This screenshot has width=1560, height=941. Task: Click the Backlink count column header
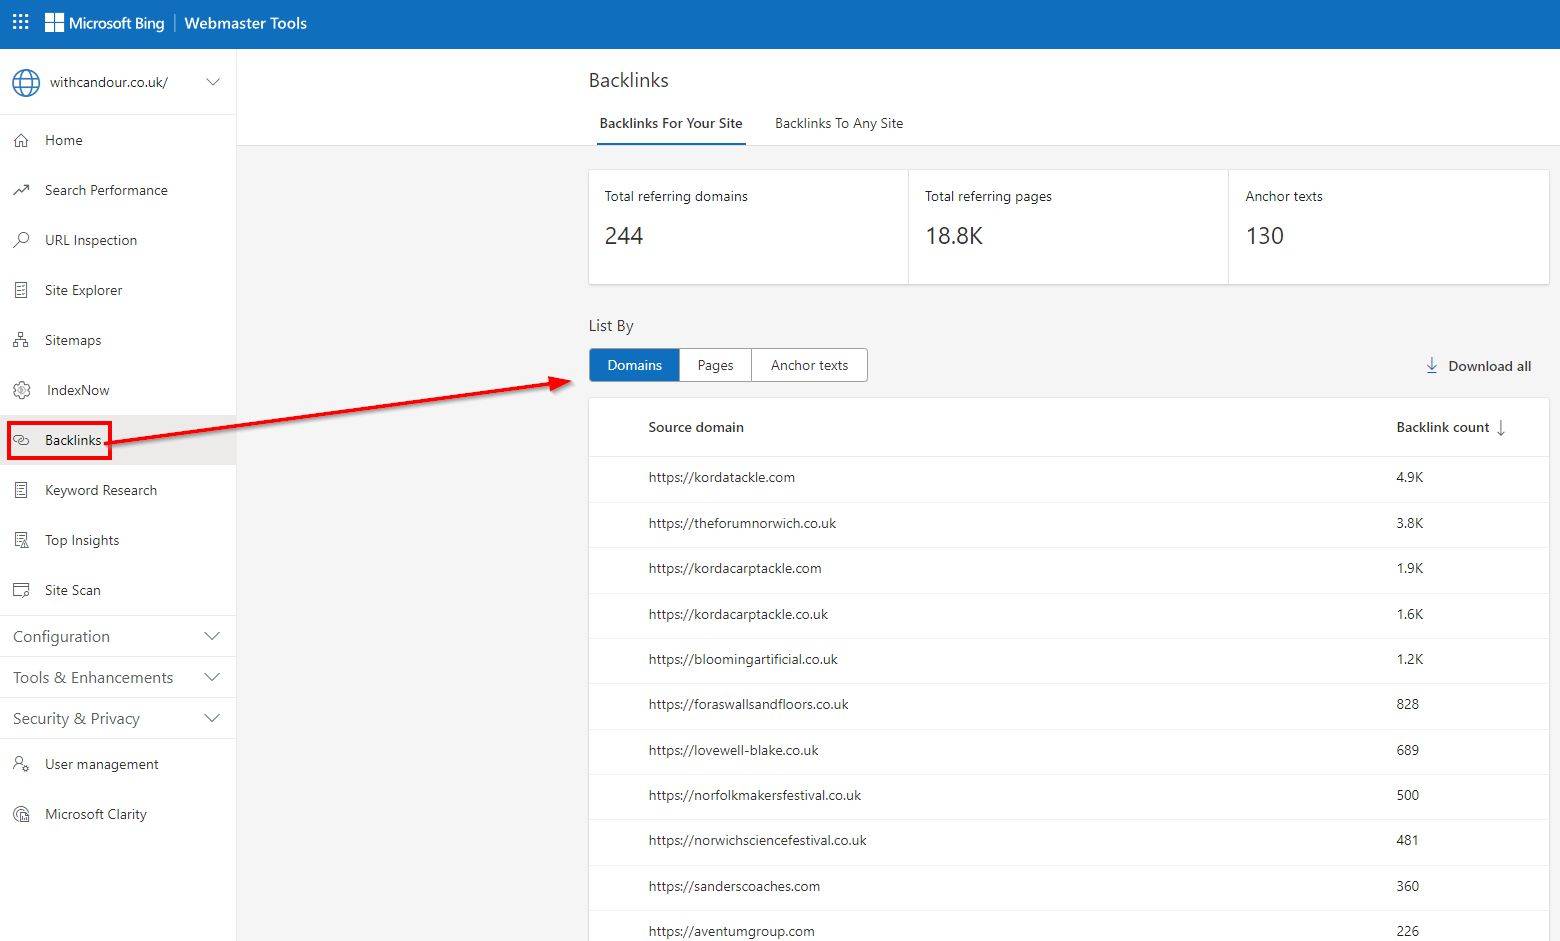pos(1450,427)
